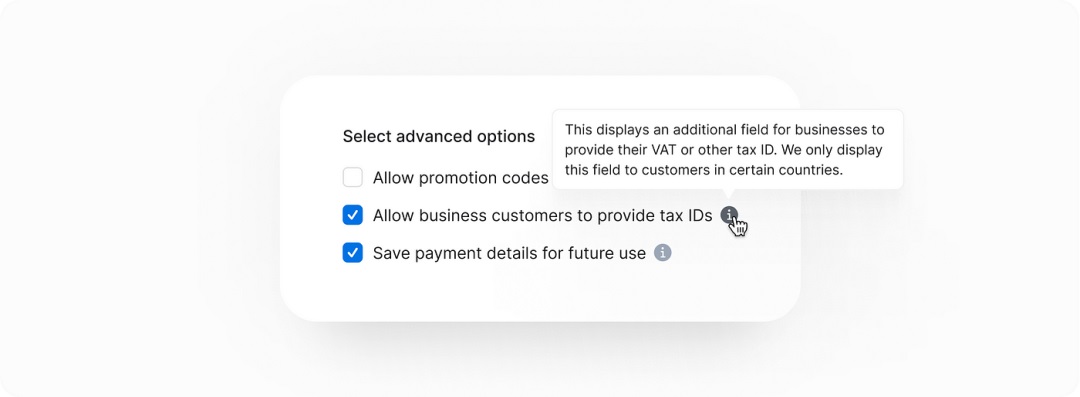Click the 'Allow promotion codes' label text
The image size is (1080, 397).
(x=460, y=178)
